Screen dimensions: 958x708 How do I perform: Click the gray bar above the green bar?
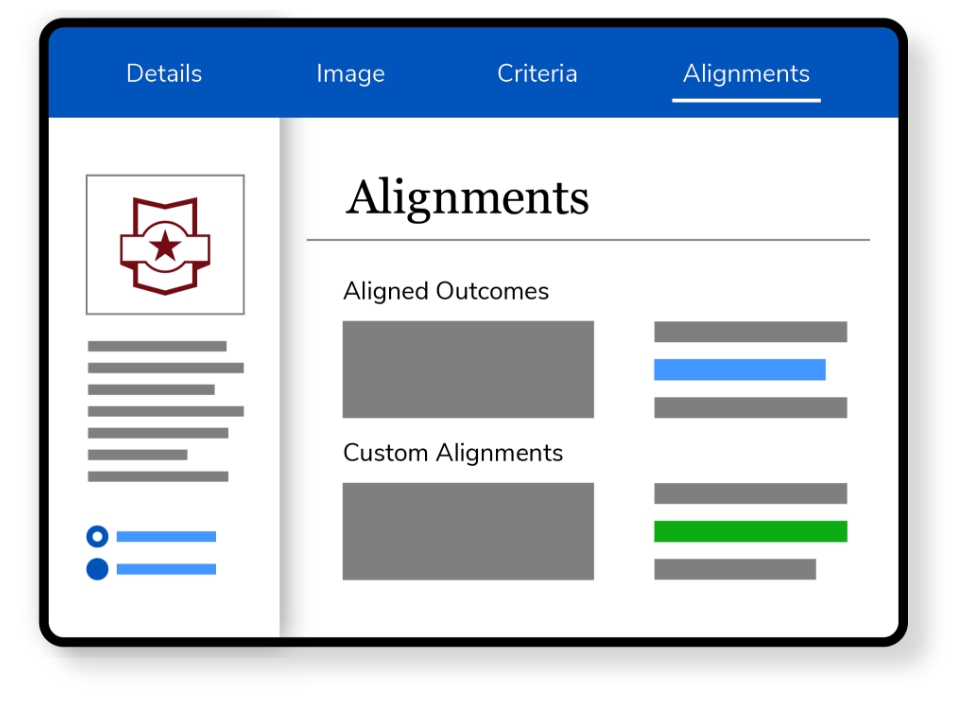750,494
